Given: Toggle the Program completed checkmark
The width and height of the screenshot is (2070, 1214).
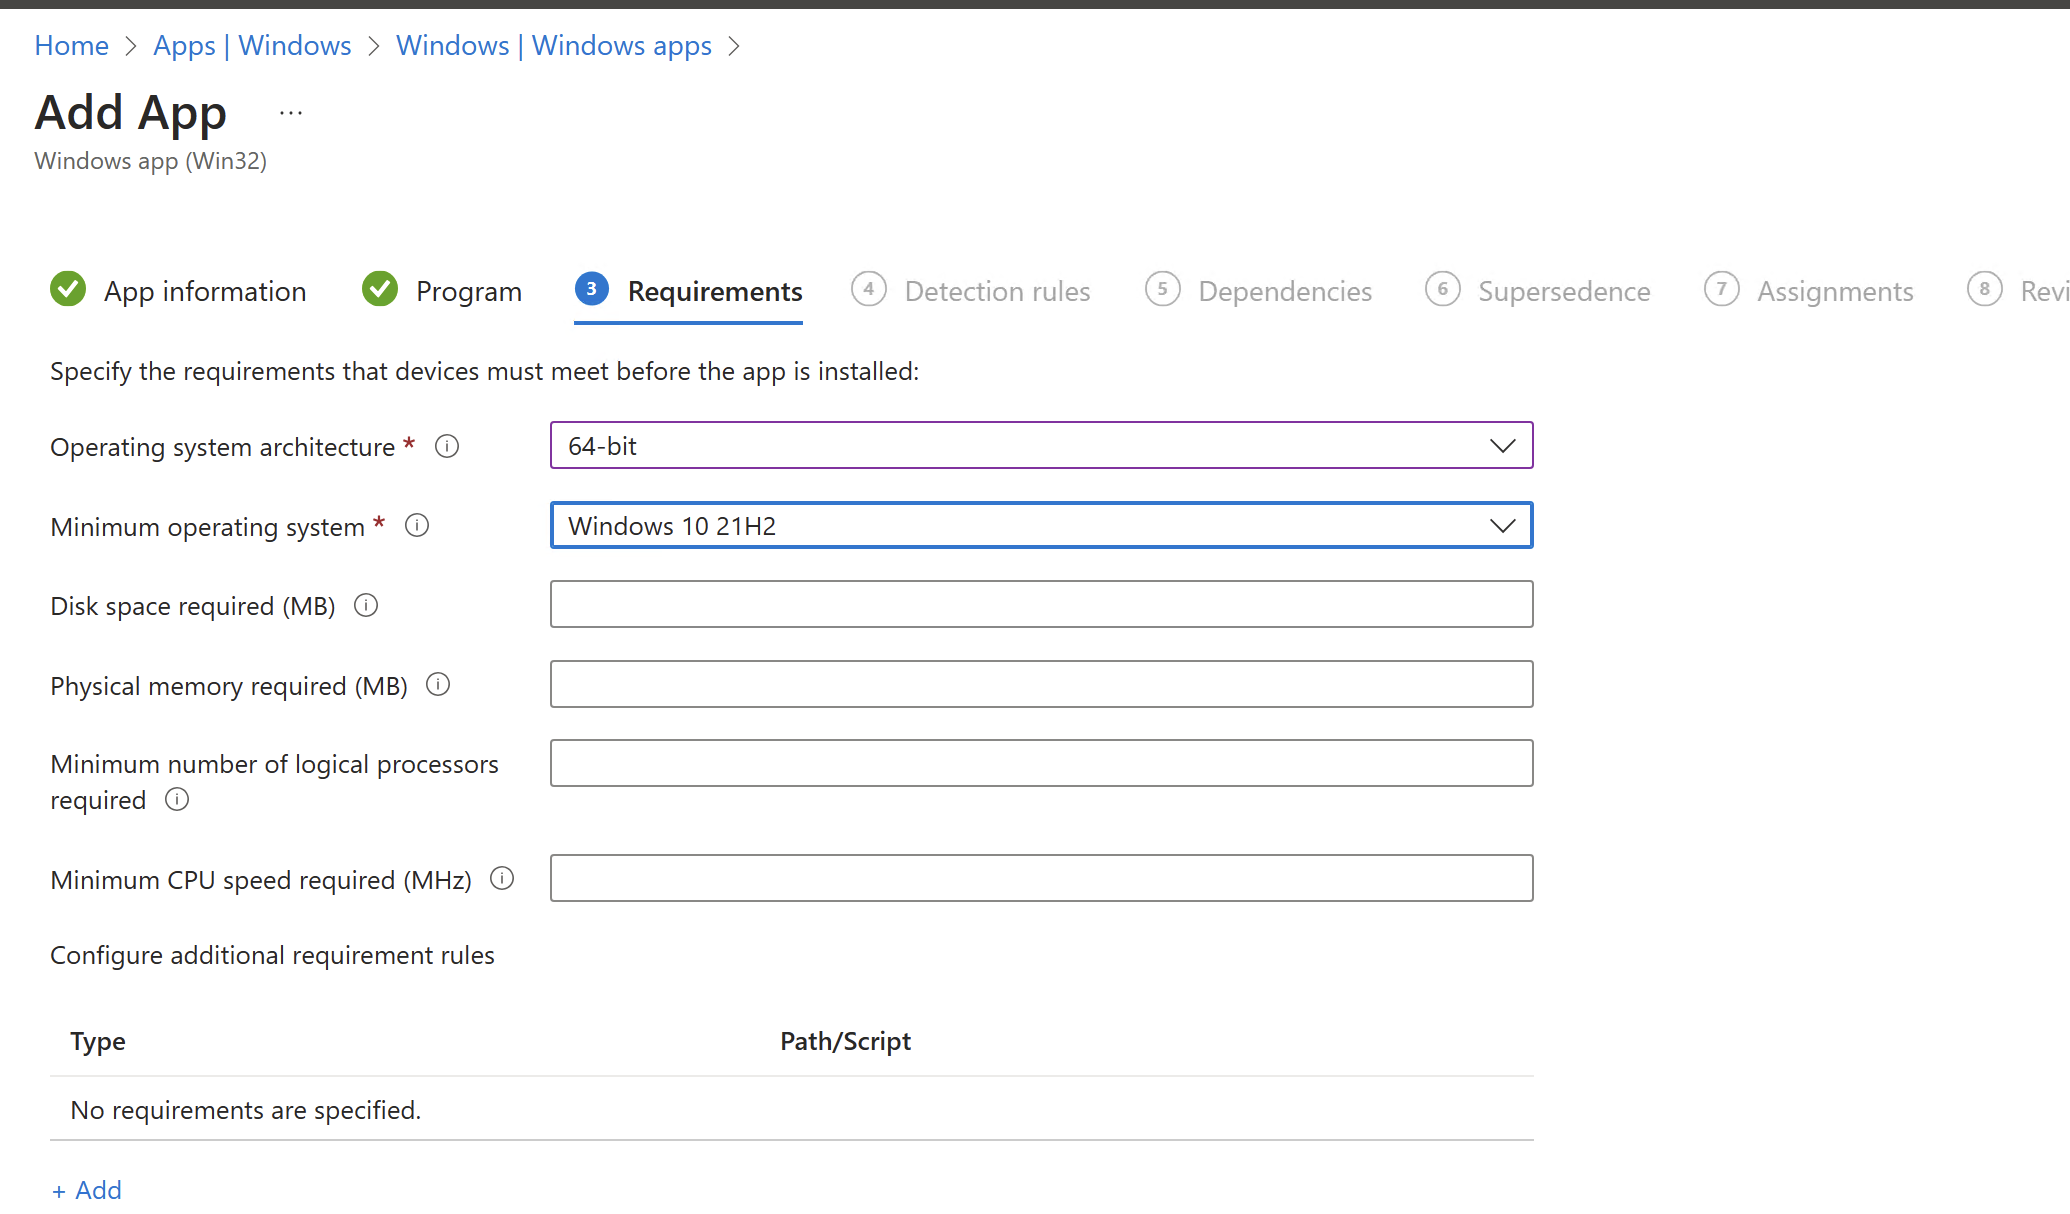Looking at the screenshot, I should (x=376, y=290).
